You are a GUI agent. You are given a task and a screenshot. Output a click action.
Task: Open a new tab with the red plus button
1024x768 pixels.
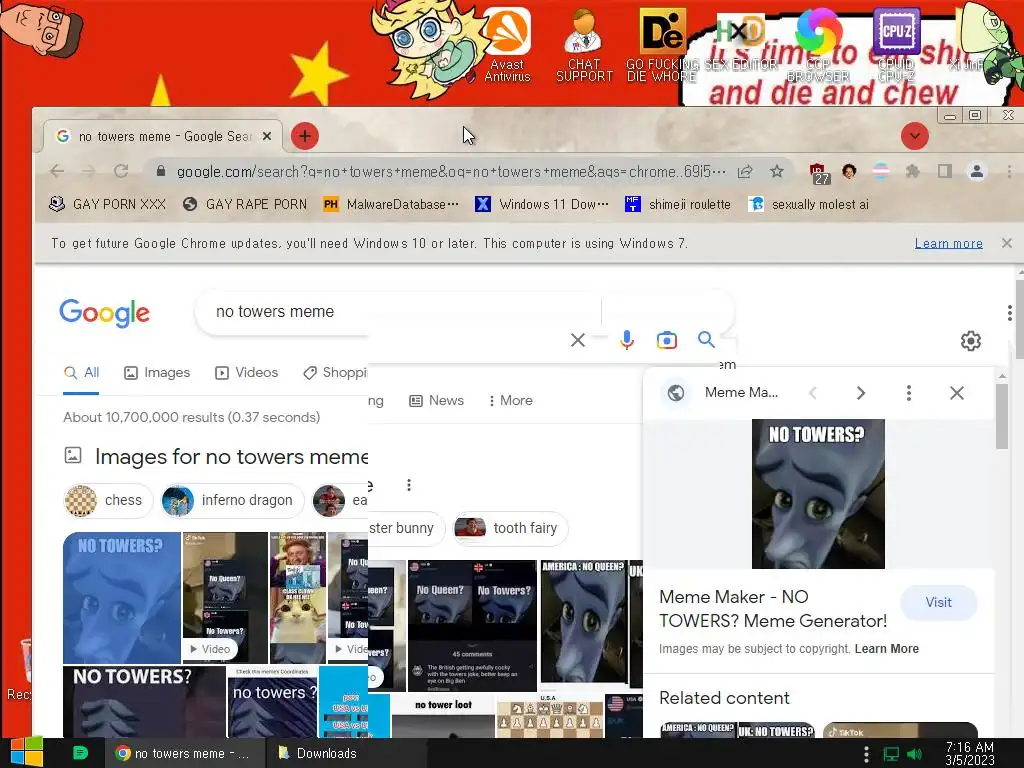305,136
